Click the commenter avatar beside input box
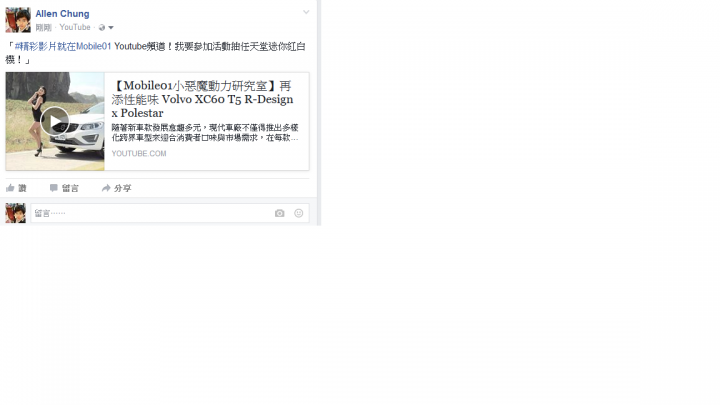The image size is (720, 405). 16,213
